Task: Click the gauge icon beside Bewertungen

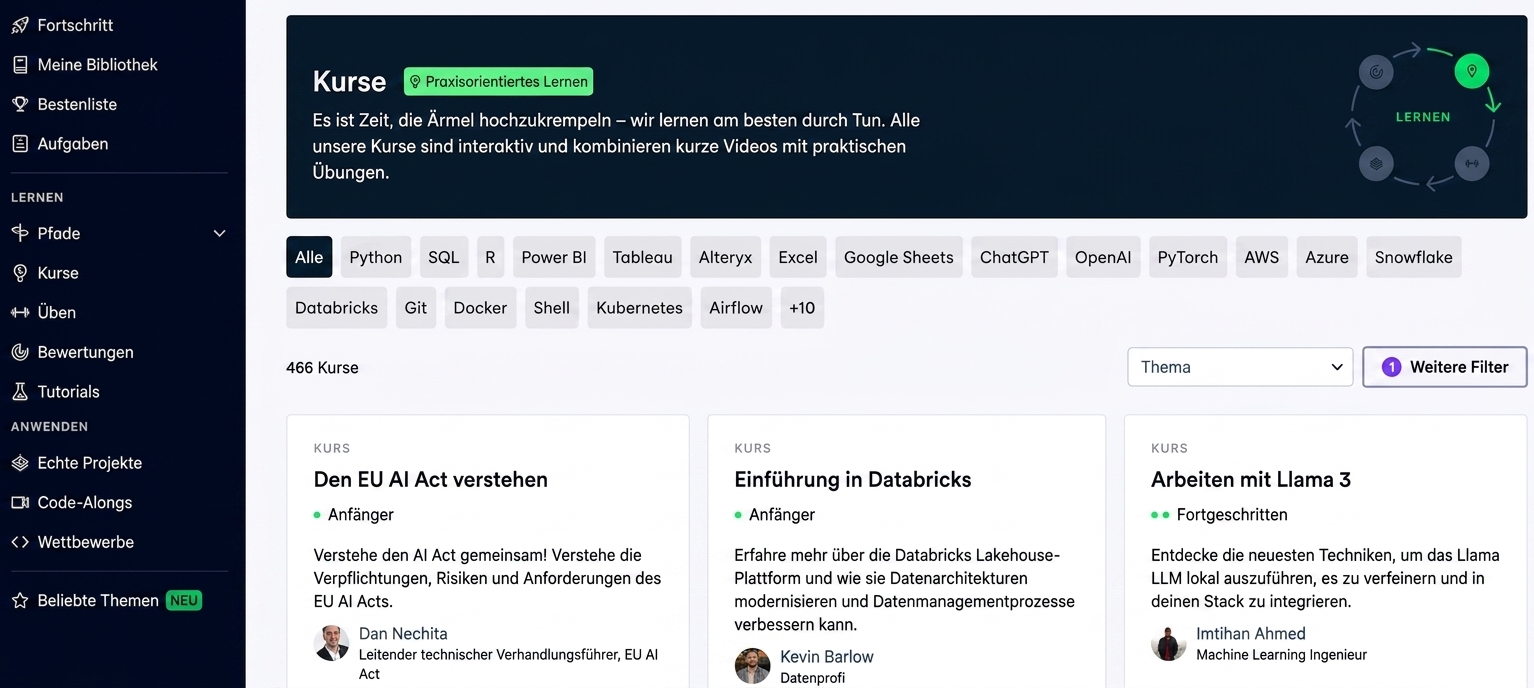Action: [20, 352]
